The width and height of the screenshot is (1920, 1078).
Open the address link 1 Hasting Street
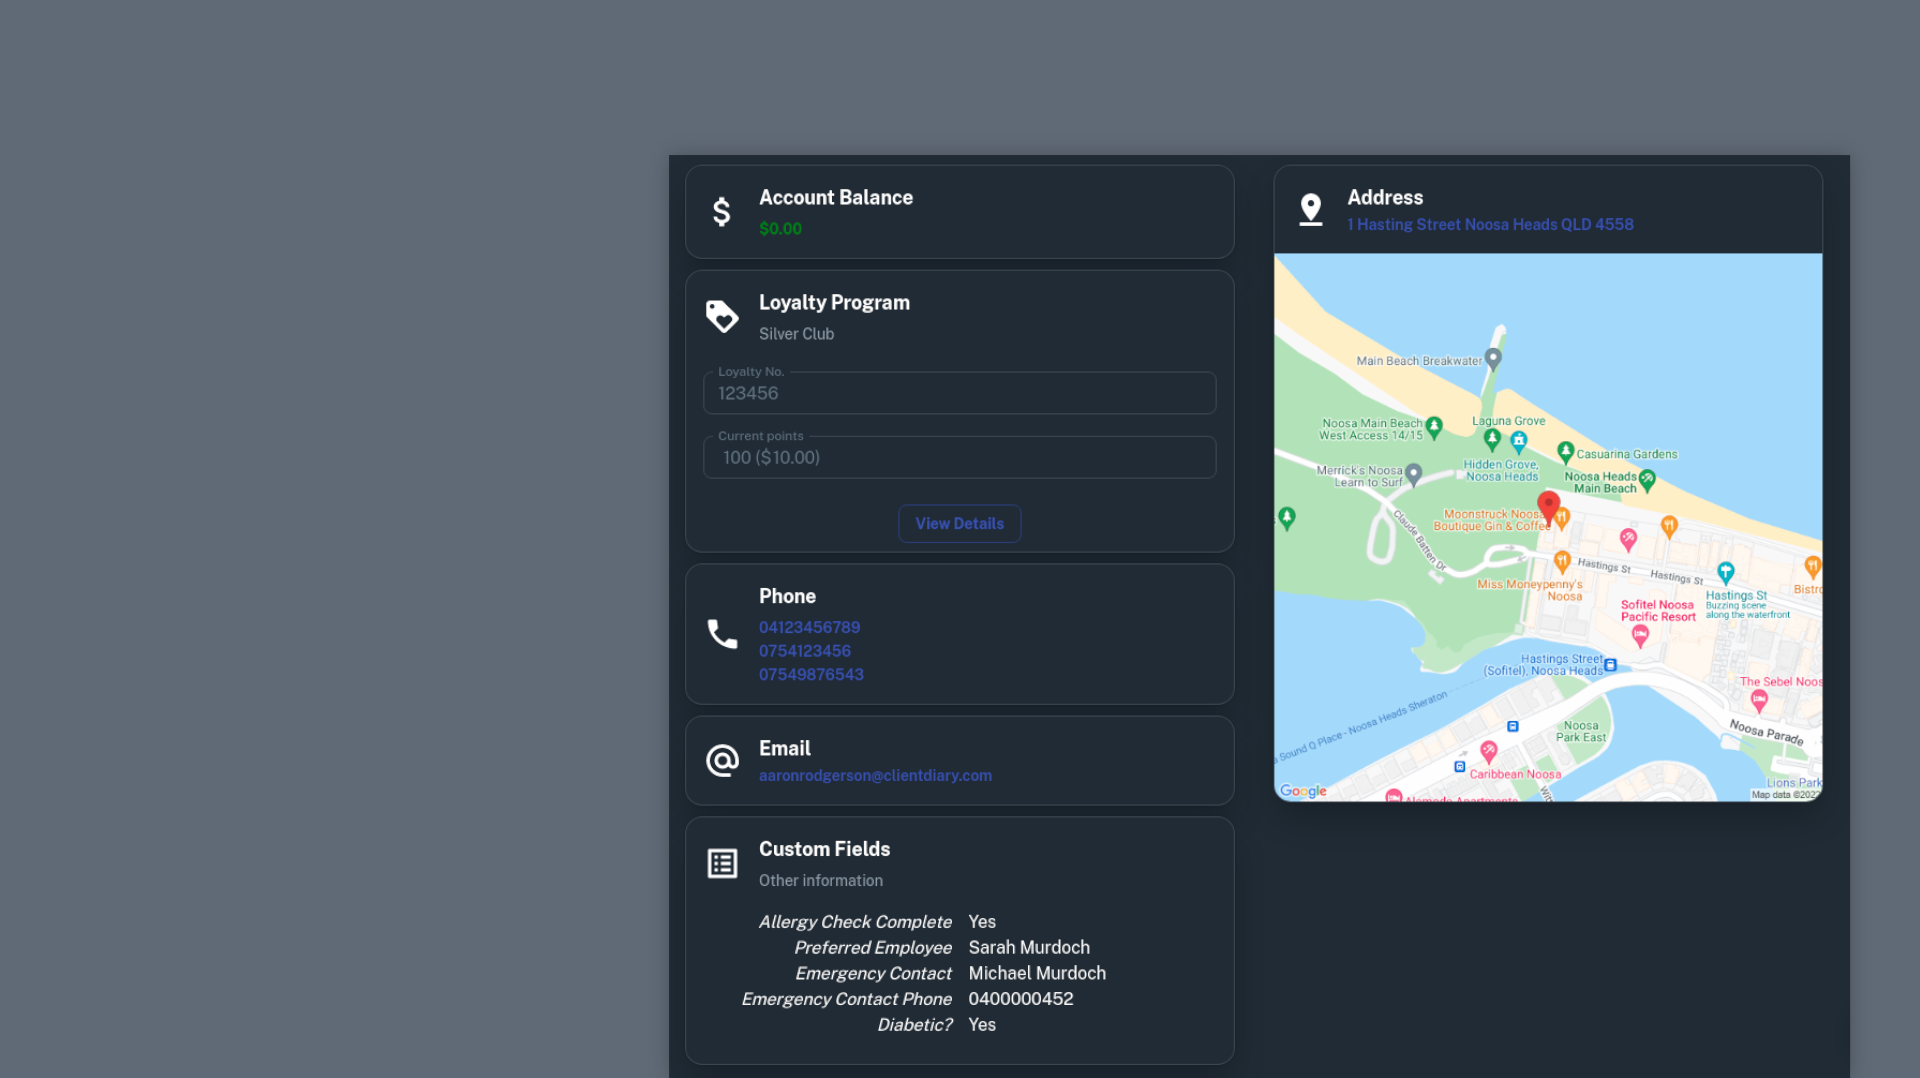pos(1490,224)
